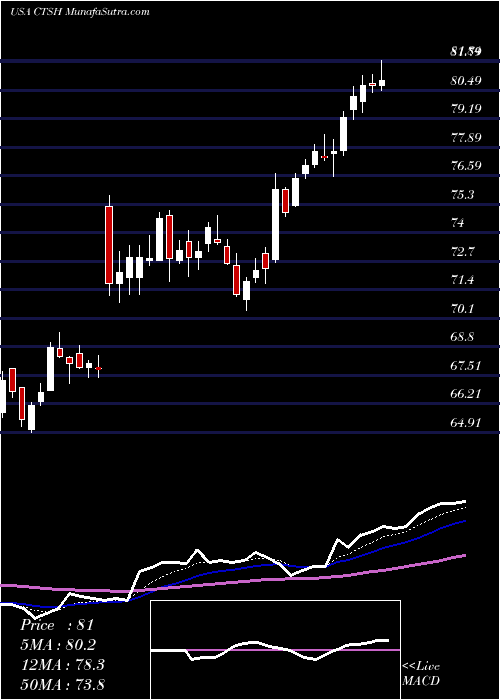Select the 79.19 price axis label

click(x=466, y=109)
